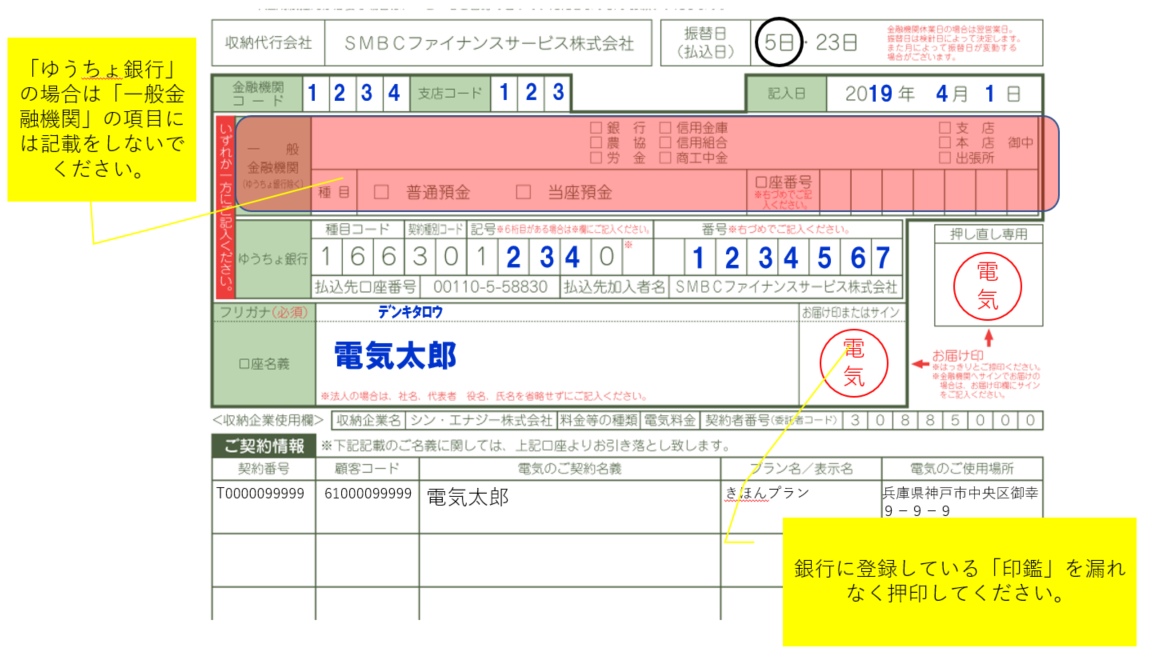
Task: Select the 23日 transfer date option
Action: [836, 42]
